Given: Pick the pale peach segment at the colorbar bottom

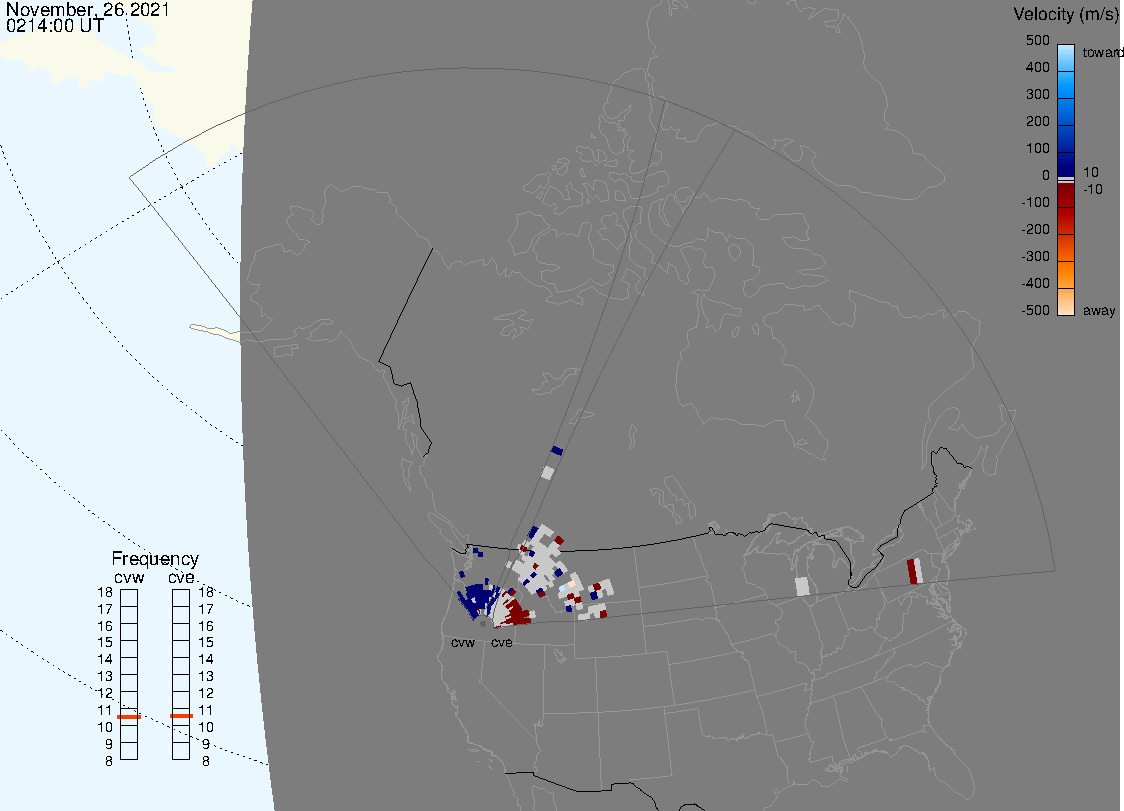Looking at the screenshot, I should [x=1066, y=302].
